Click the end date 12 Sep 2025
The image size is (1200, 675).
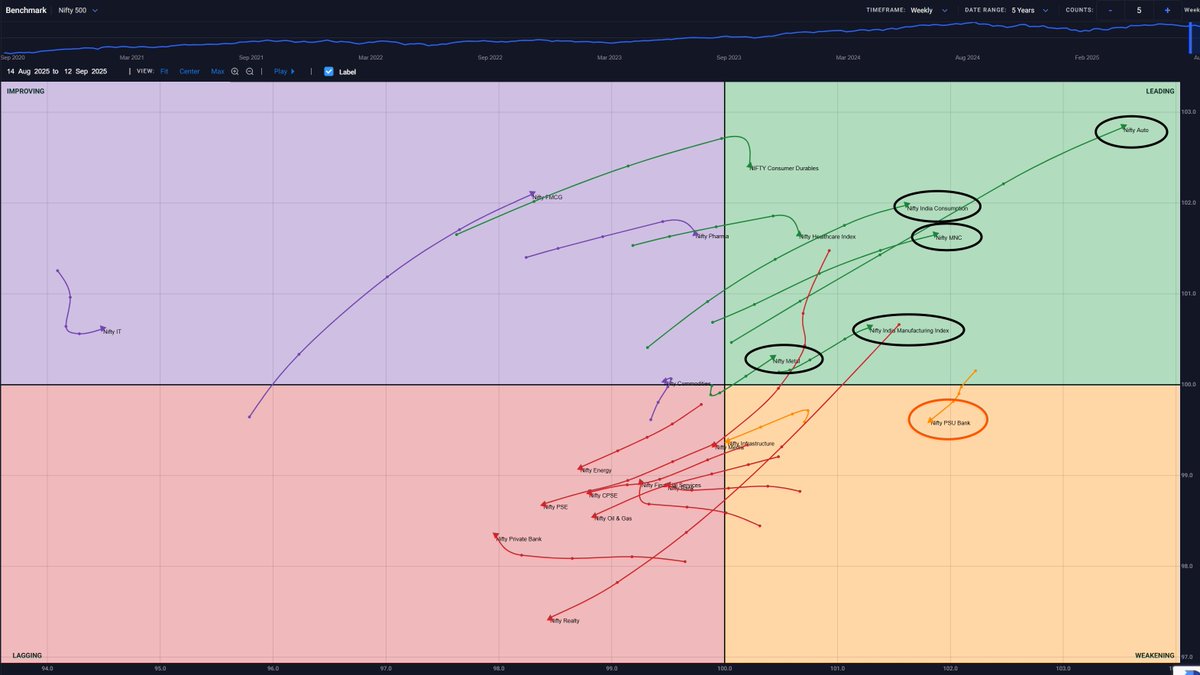tap(85, 72)
